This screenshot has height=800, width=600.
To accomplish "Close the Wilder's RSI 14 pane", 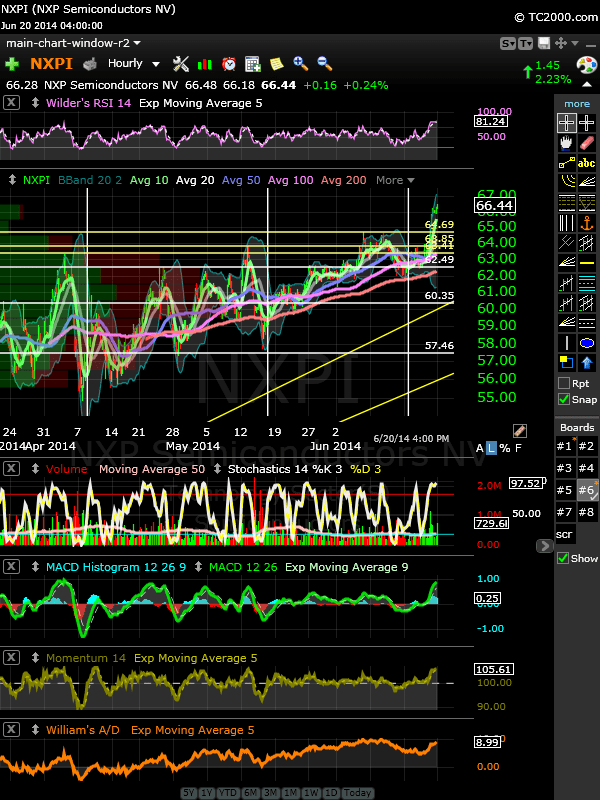I will (12, 103).
